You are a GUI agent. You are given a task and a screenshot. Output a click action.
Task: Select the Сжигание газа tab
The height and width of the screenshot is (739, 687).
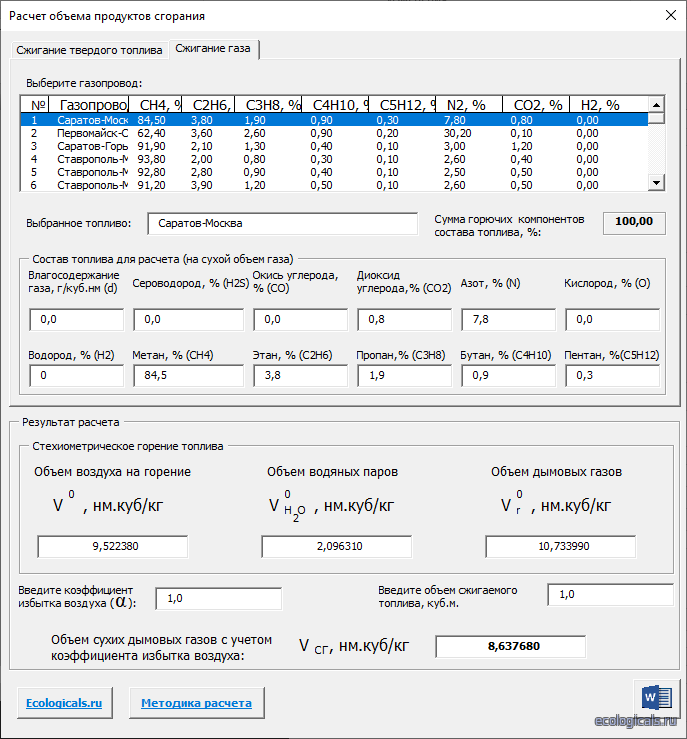point(213,49)
